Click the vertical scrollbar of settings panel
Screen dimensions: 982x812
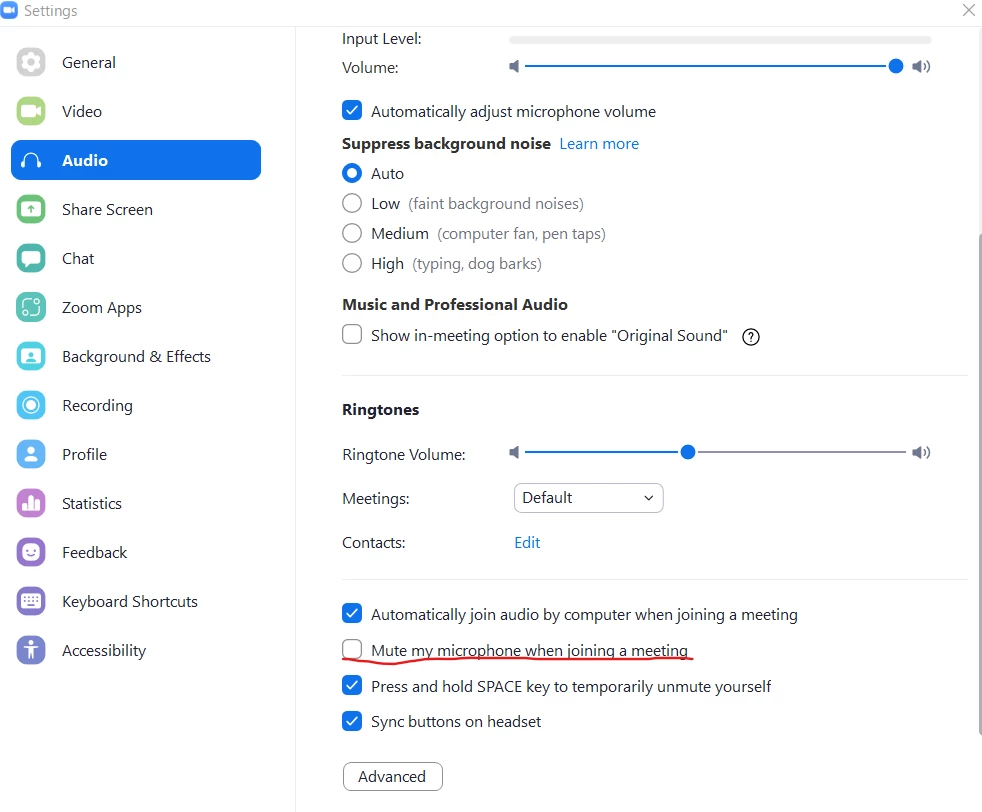pyautogui.click(x=979, y=483)
